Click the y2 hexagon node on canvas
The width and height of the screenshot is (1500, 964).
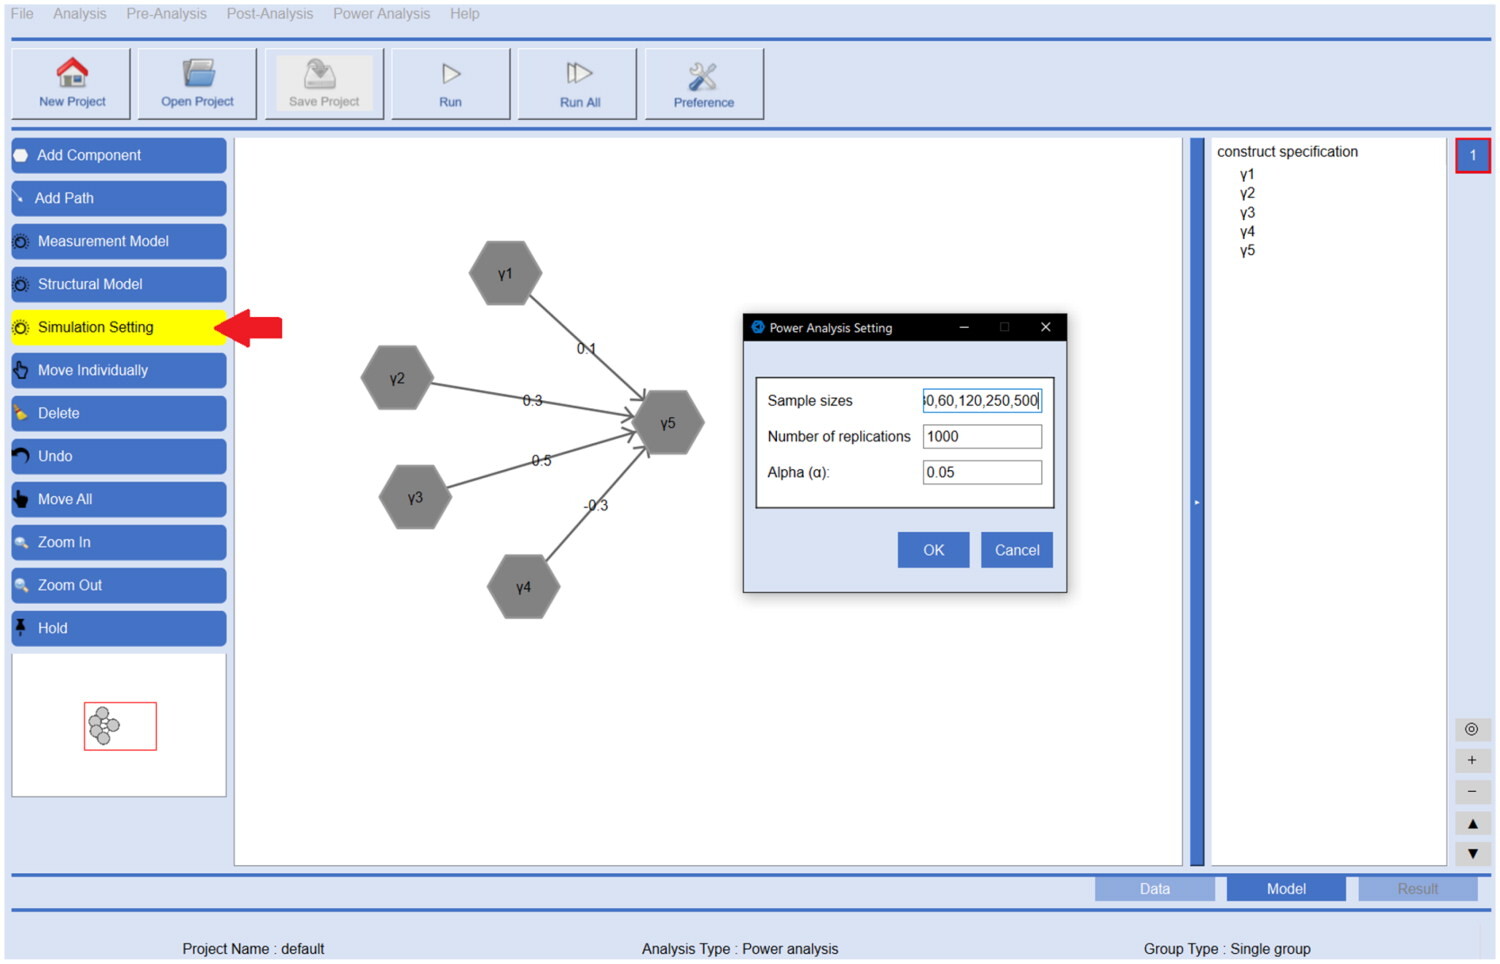pyautogui.click(x=397, y=378)
